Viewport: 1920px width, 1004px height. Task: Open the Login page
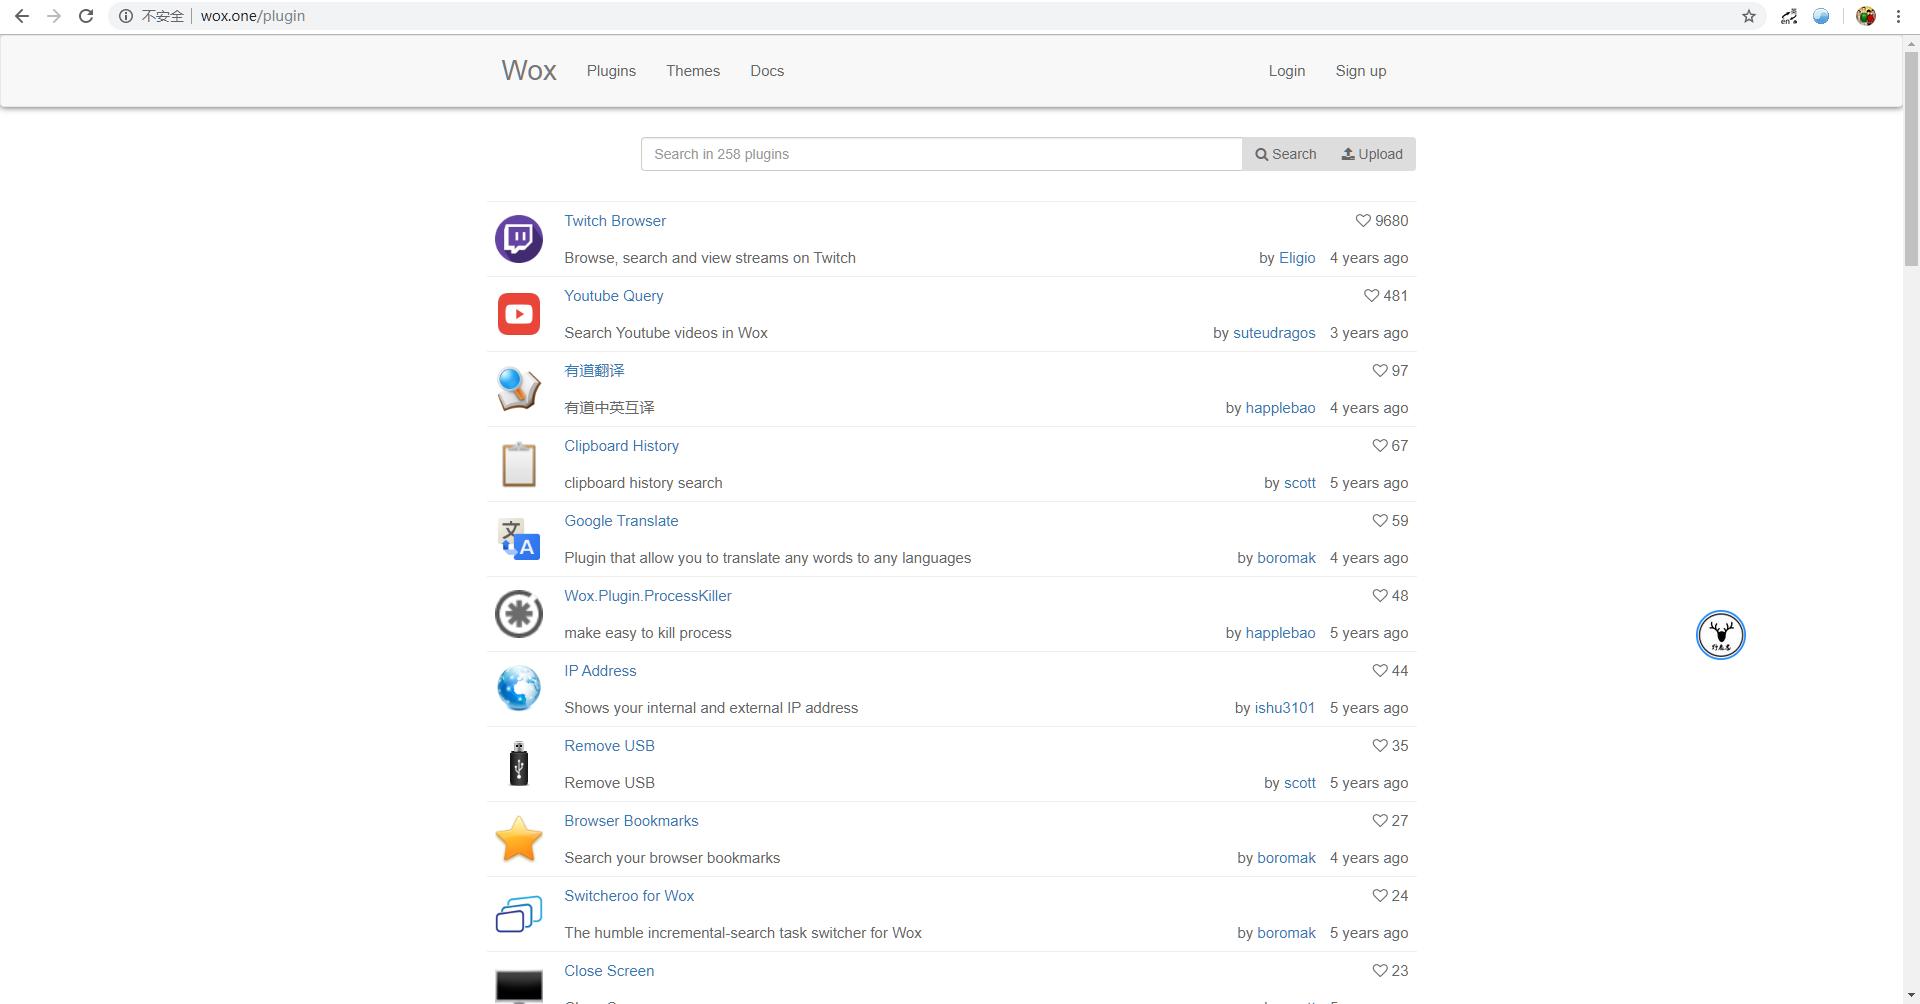click(1287, 71)
